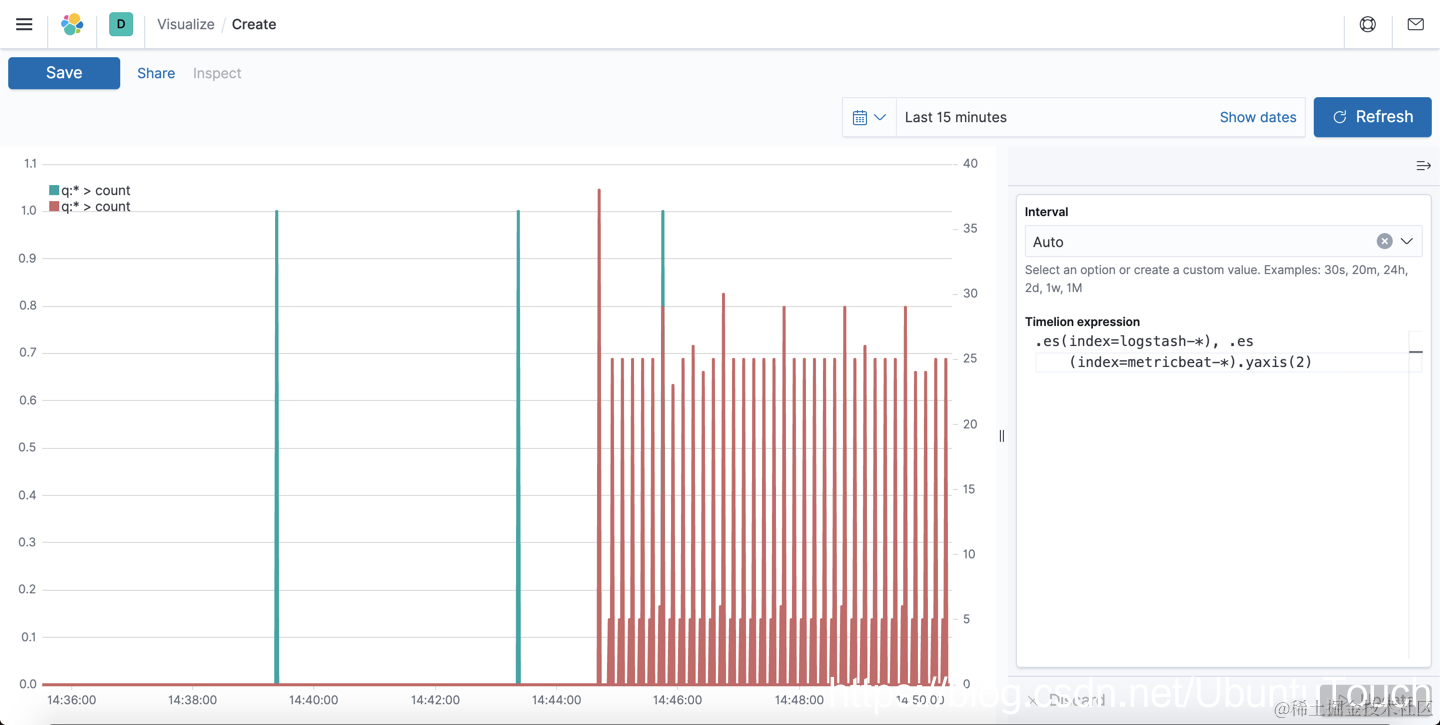Open the Share menu
1440x725 pixels.
(x=156, y=73)
